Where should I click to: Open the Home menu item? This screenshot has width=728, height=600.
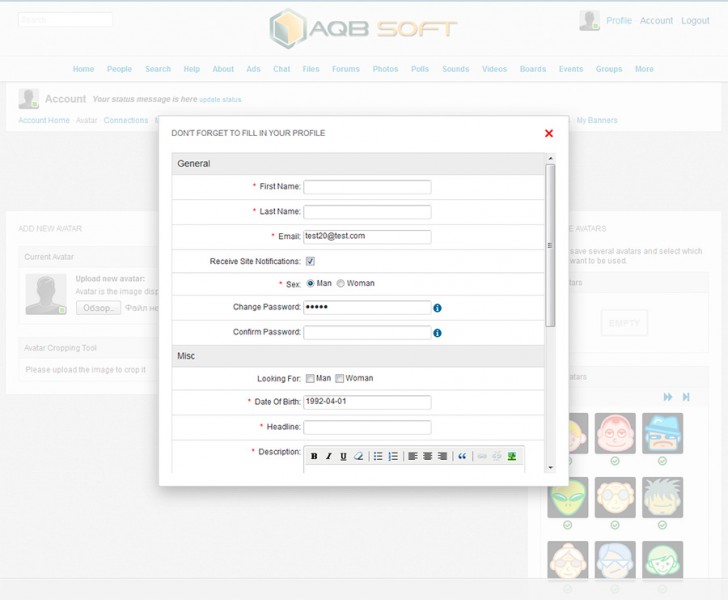coord(84,69)
